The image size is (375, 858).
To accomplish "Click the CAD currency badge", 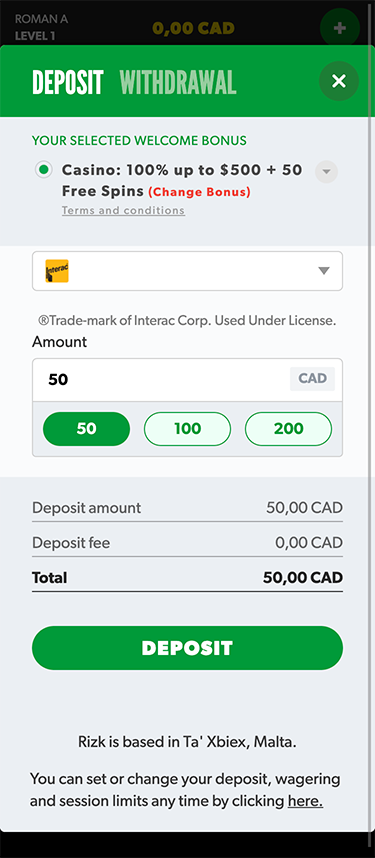I will [x=312, y=379].
